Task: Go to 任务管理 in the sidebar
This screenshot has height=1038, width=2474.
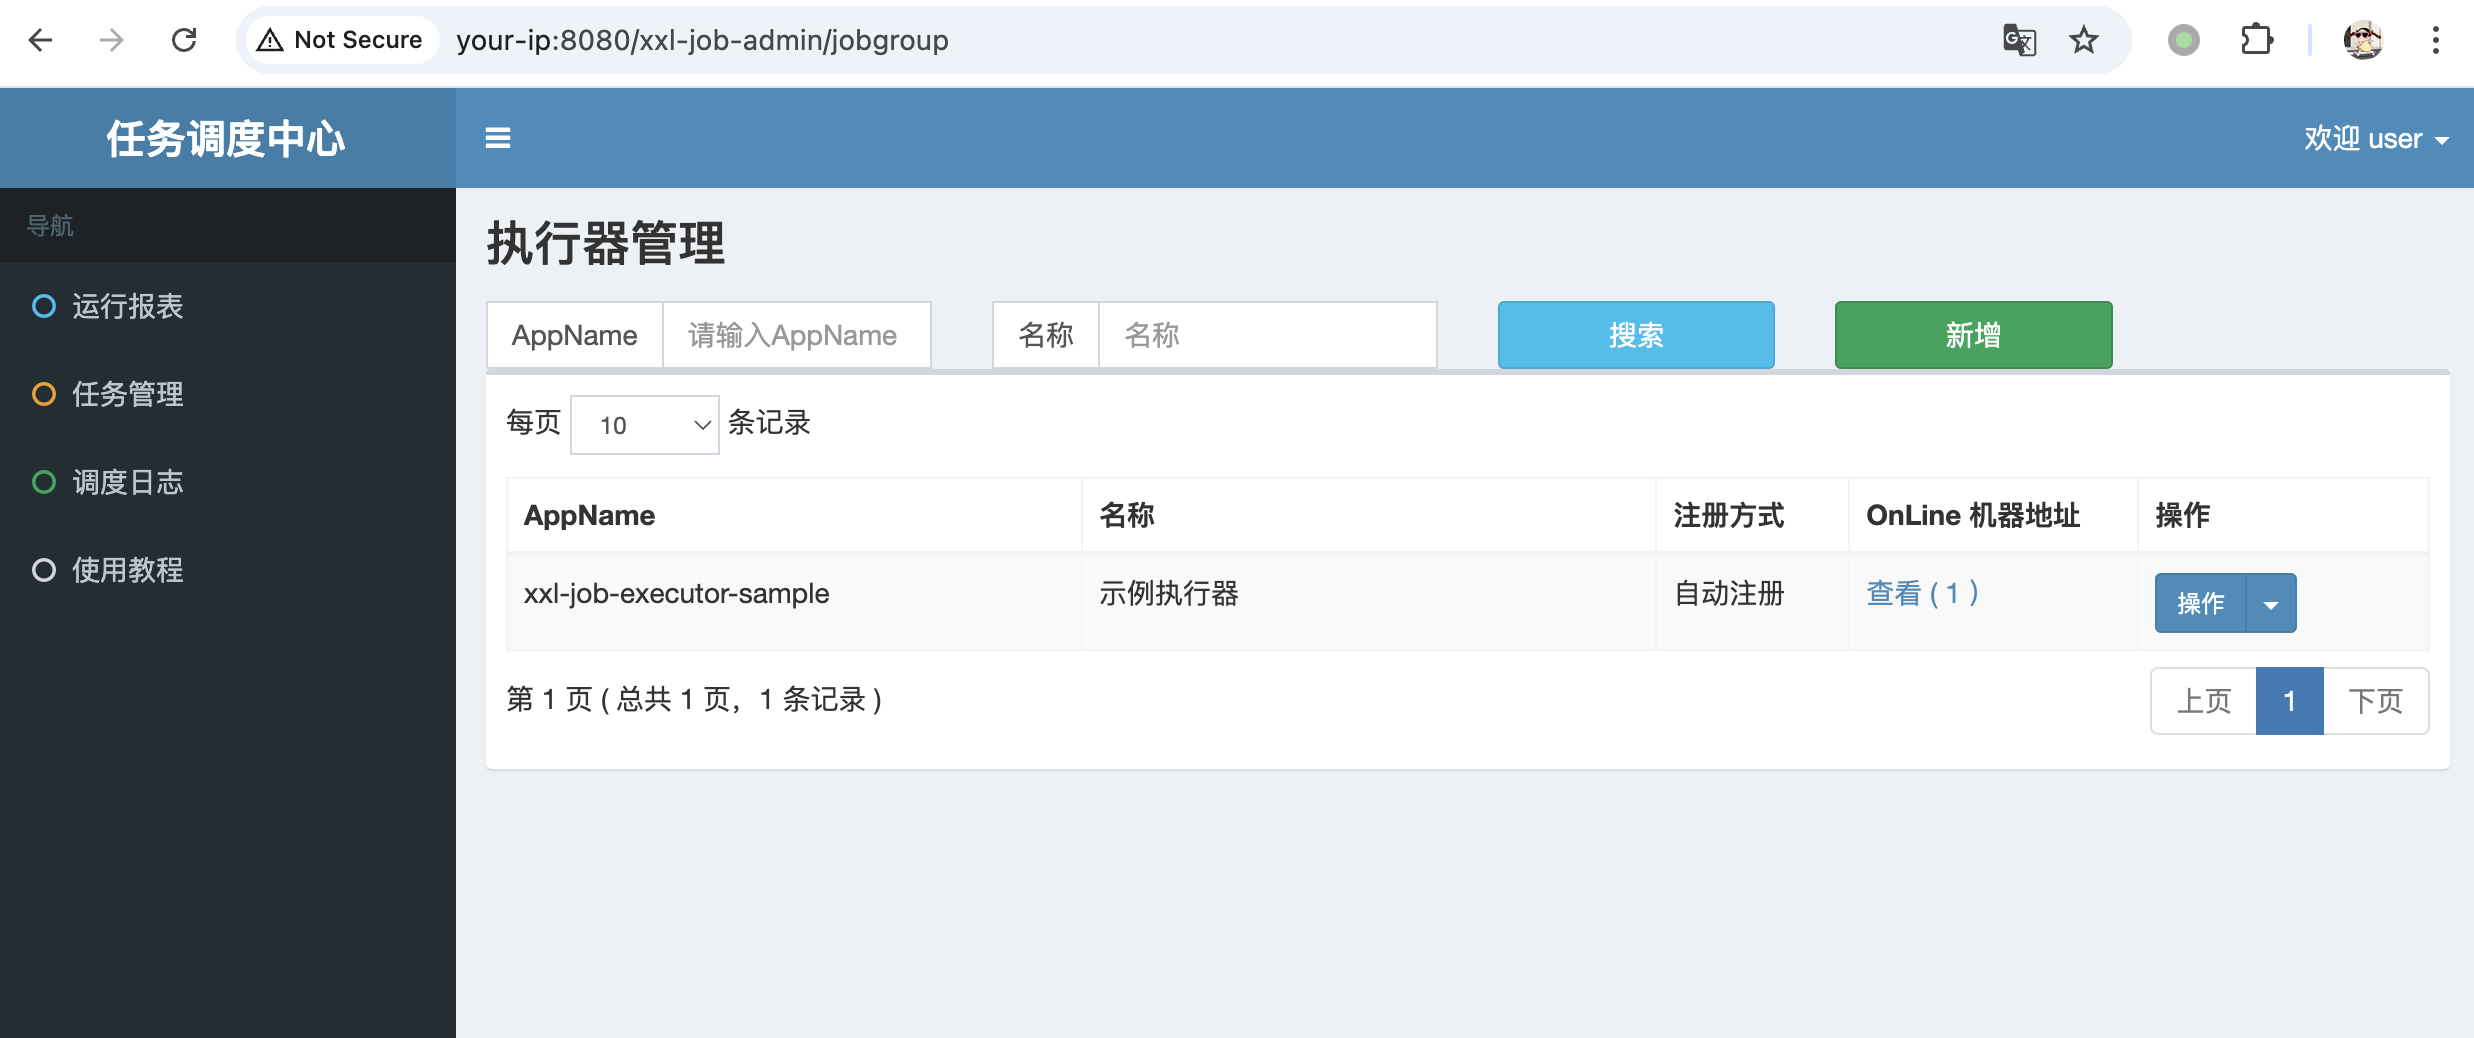Action: (127, 394)
